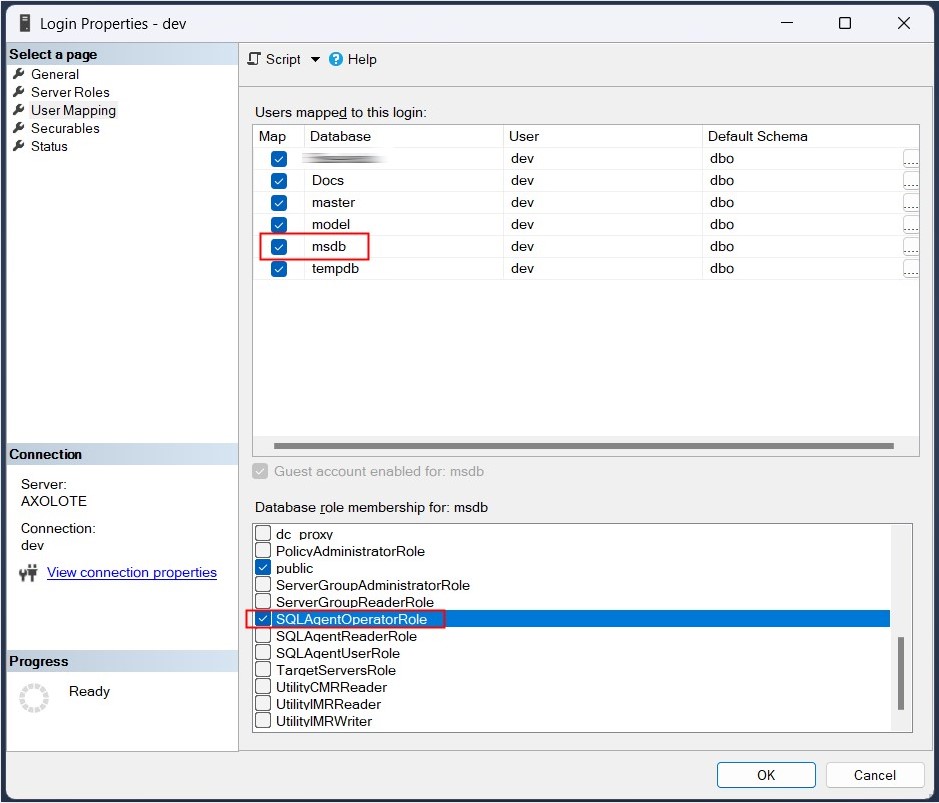
Task: Click the Database column header
Action: 404,137
